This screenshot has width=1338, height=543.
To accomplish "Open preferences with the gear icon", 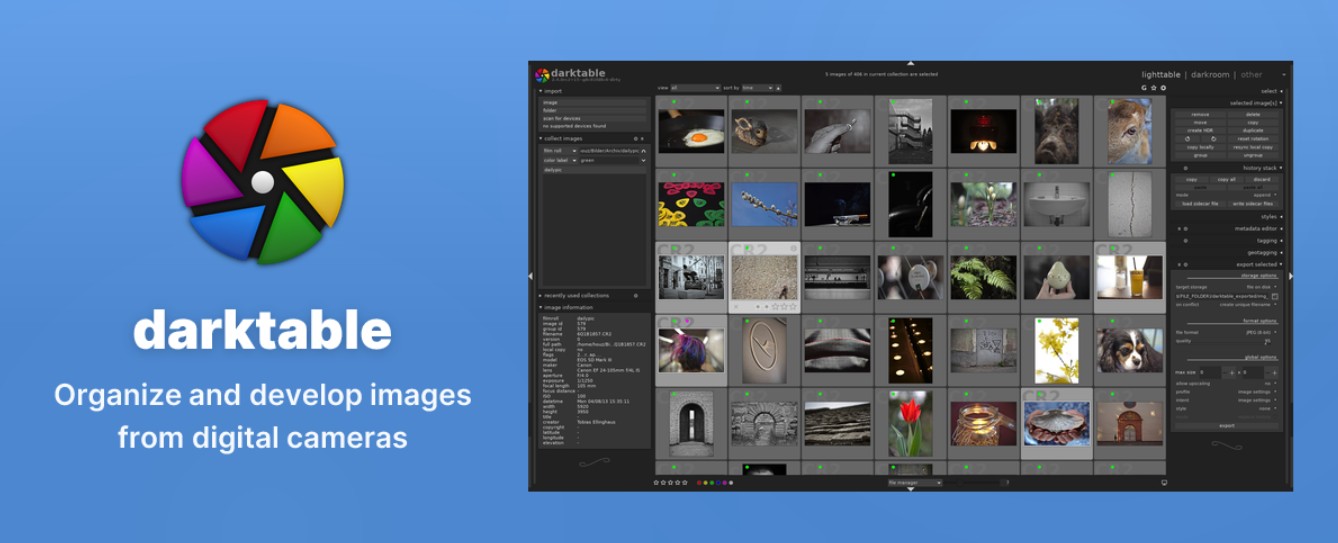I will [x=1163, y=88].
